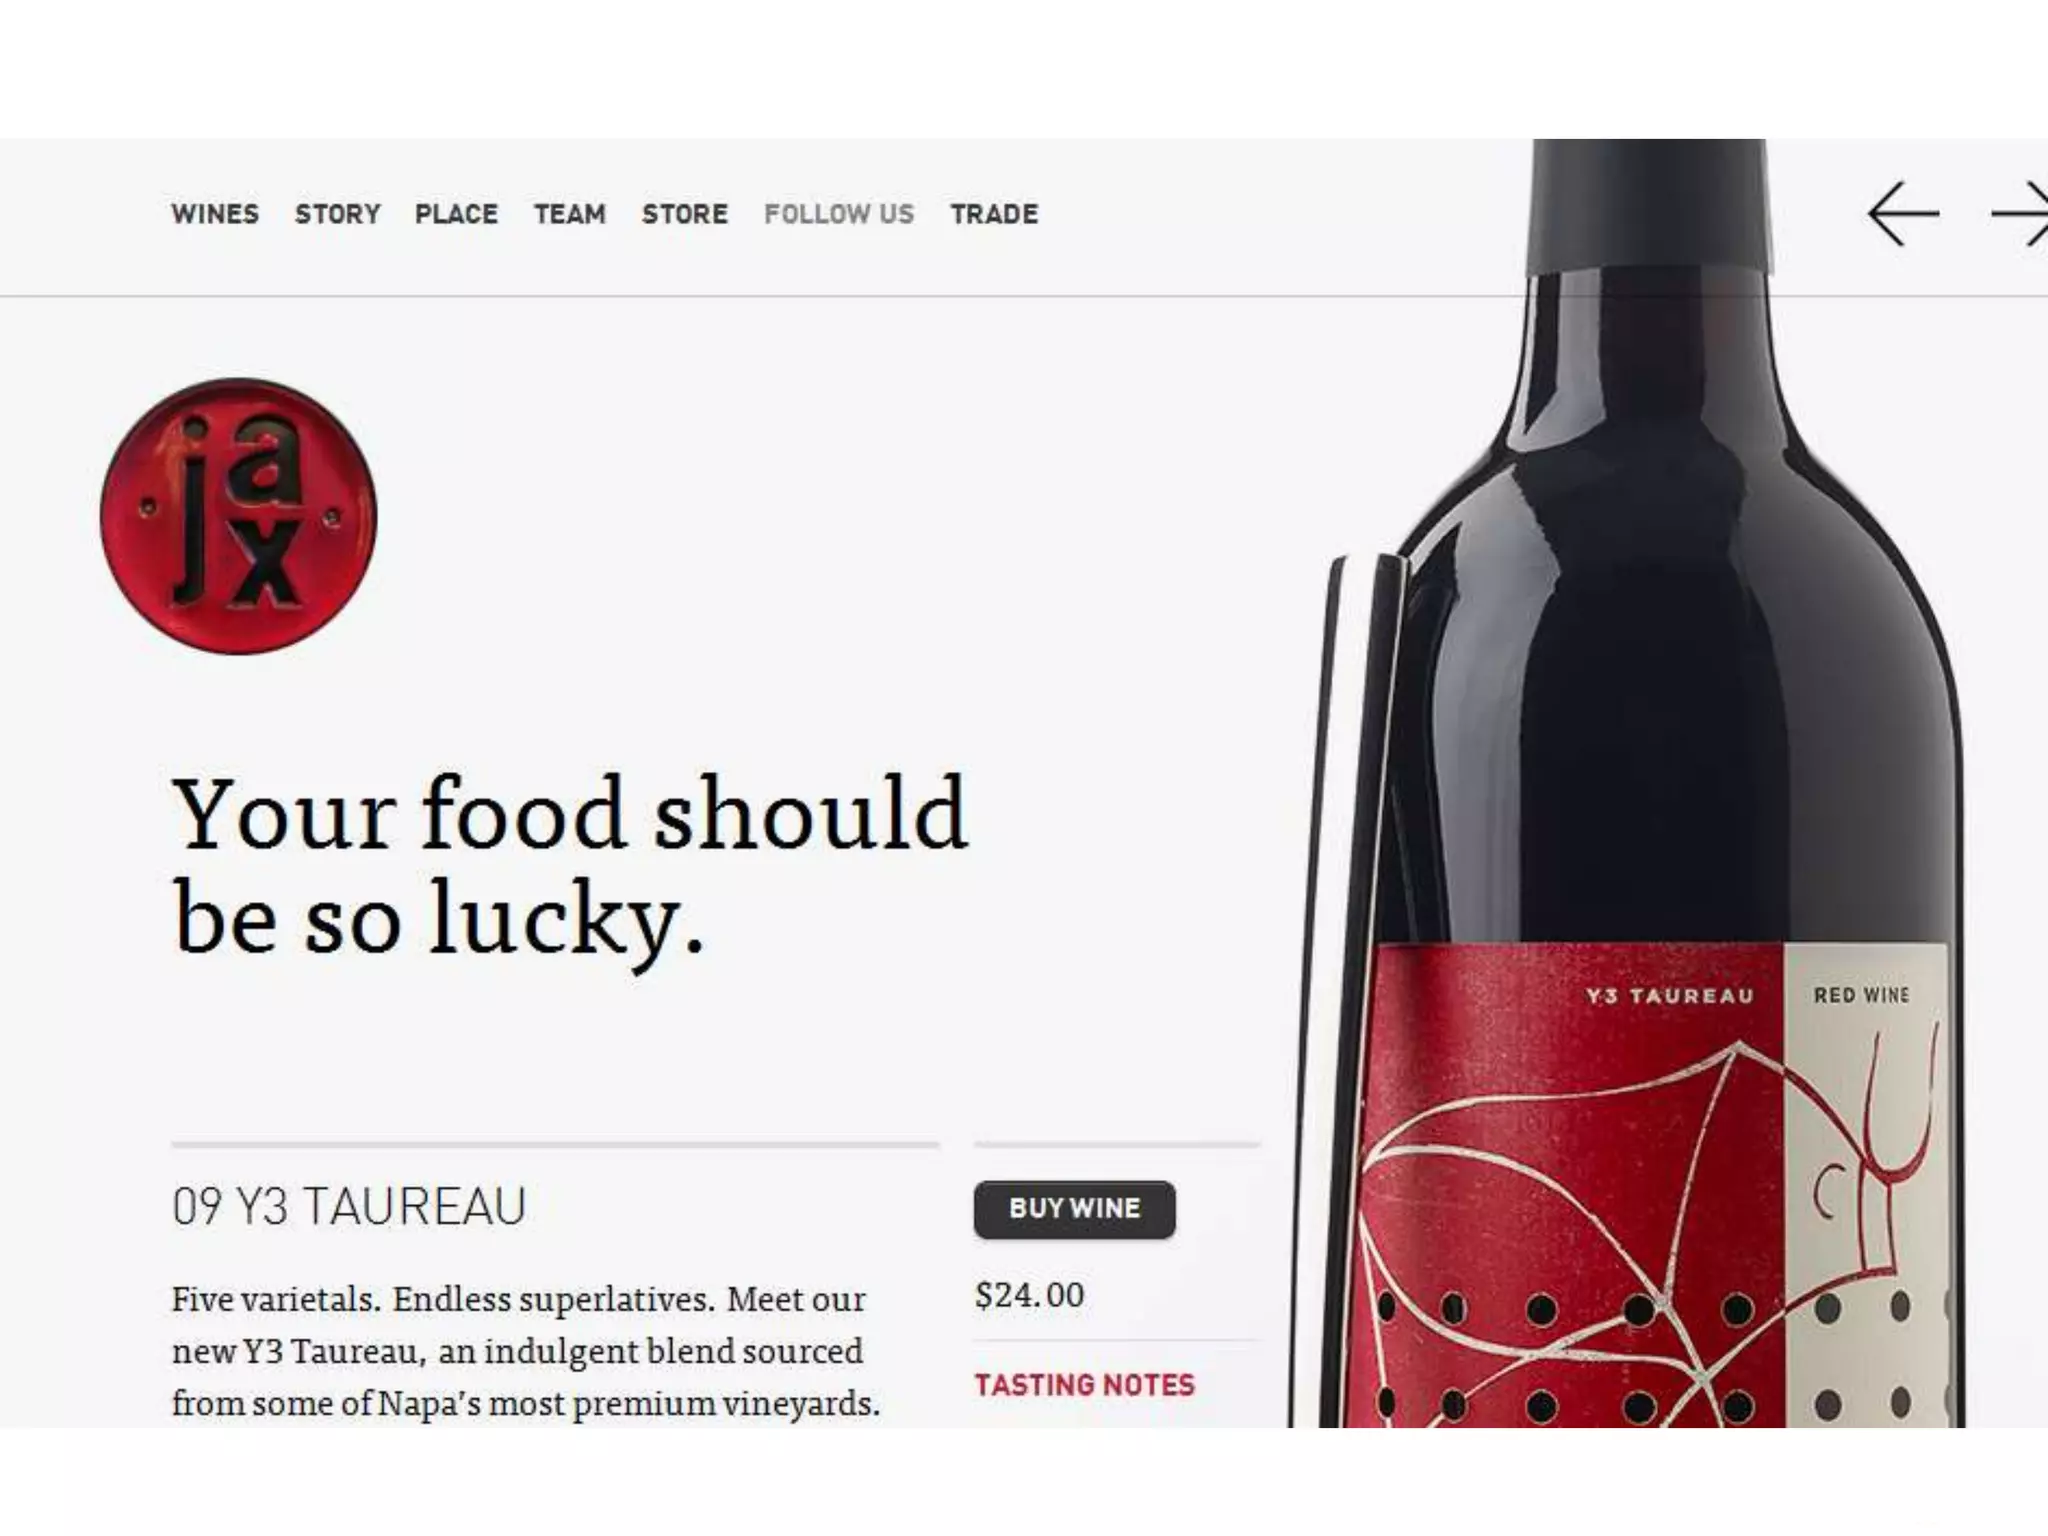This screenshot has height=1536, width=2048.
Task: Go to the STORY page
Action: click(338, 214)
